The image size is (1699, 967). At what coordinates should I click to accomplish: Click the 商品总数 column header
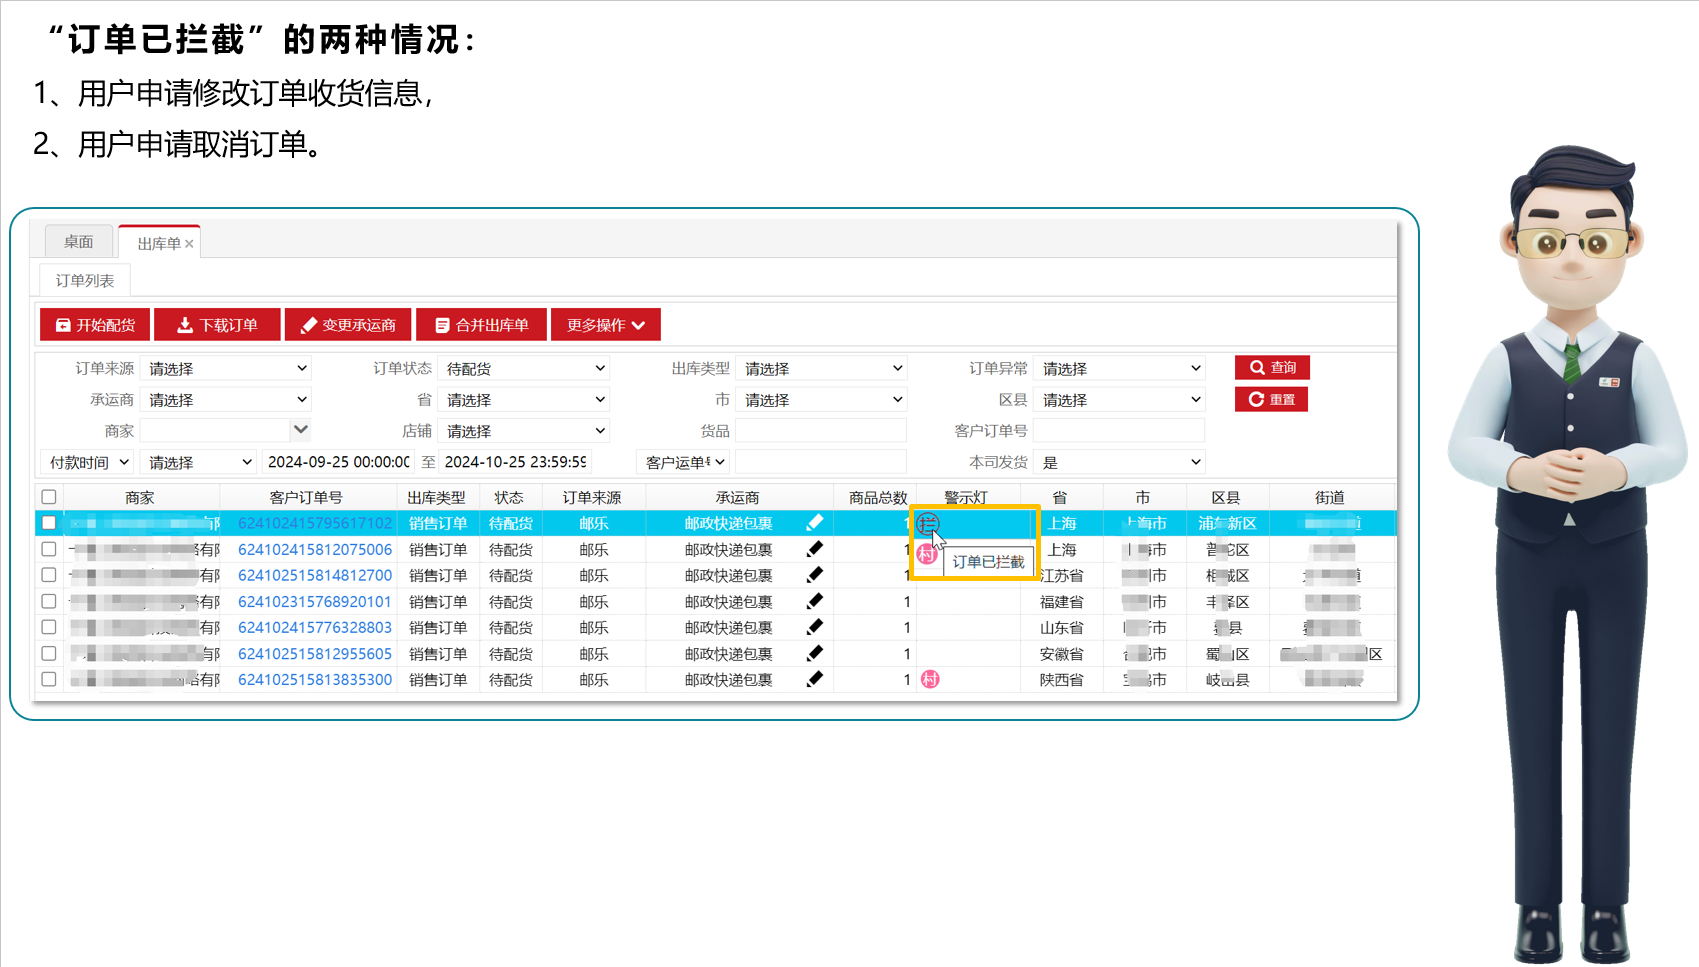click(x=877, y=497)
